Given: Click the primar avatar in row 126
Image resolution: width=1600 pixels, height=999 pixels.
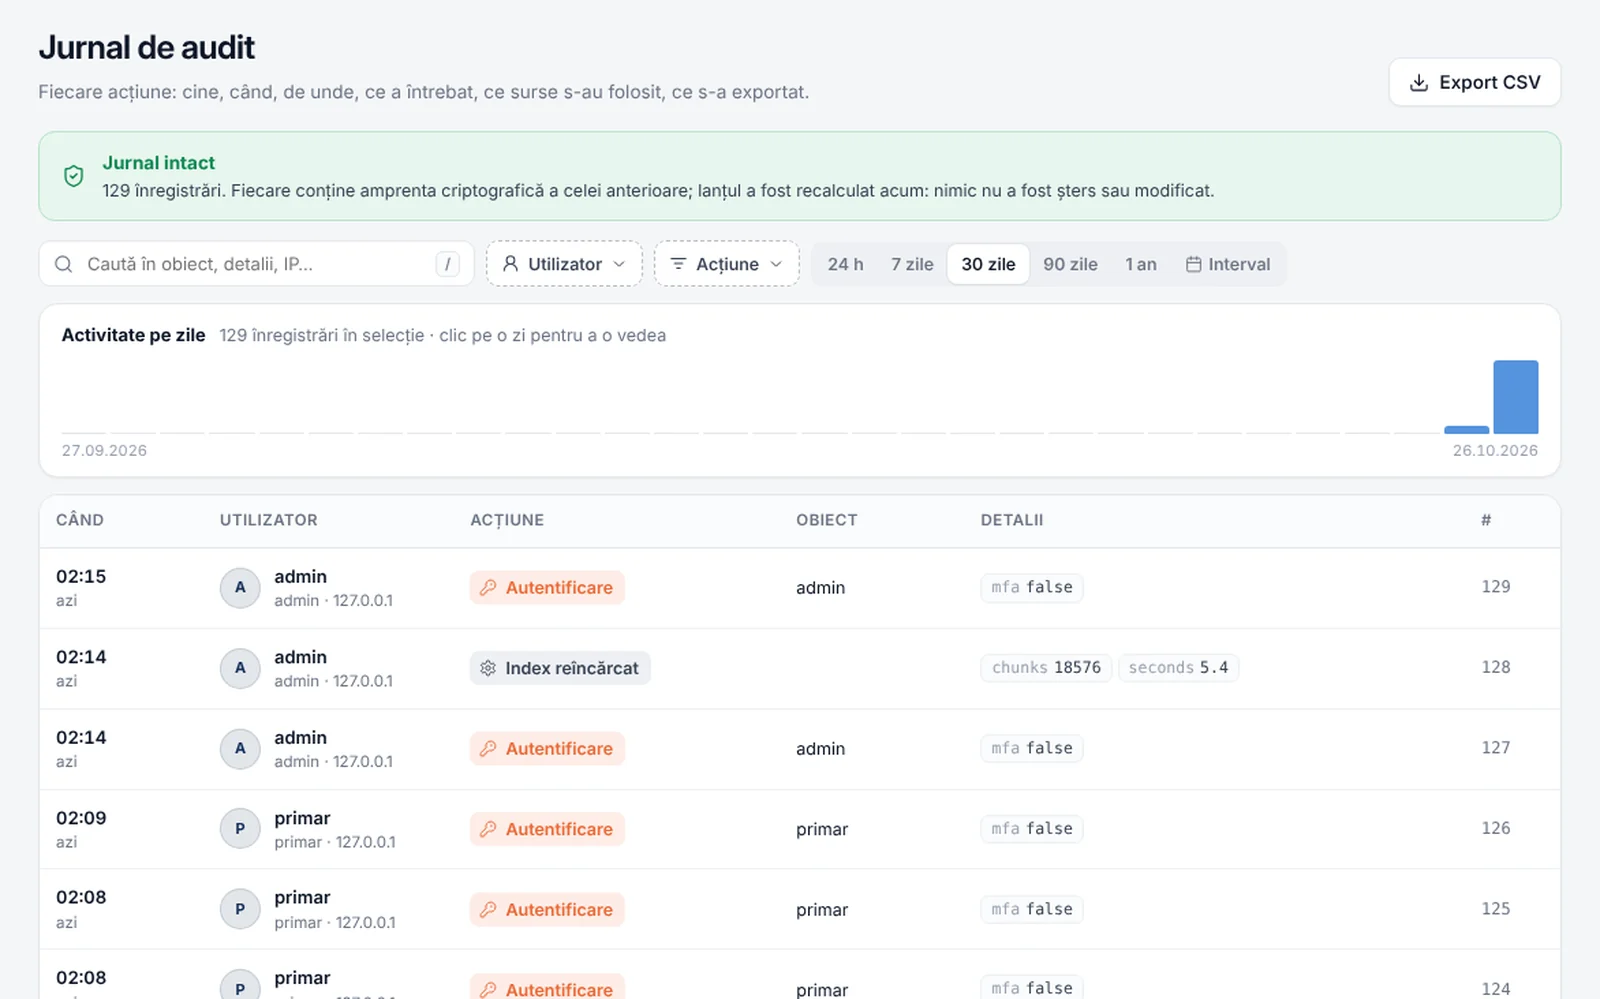Looking at the screenshot, I should point(240,829).
